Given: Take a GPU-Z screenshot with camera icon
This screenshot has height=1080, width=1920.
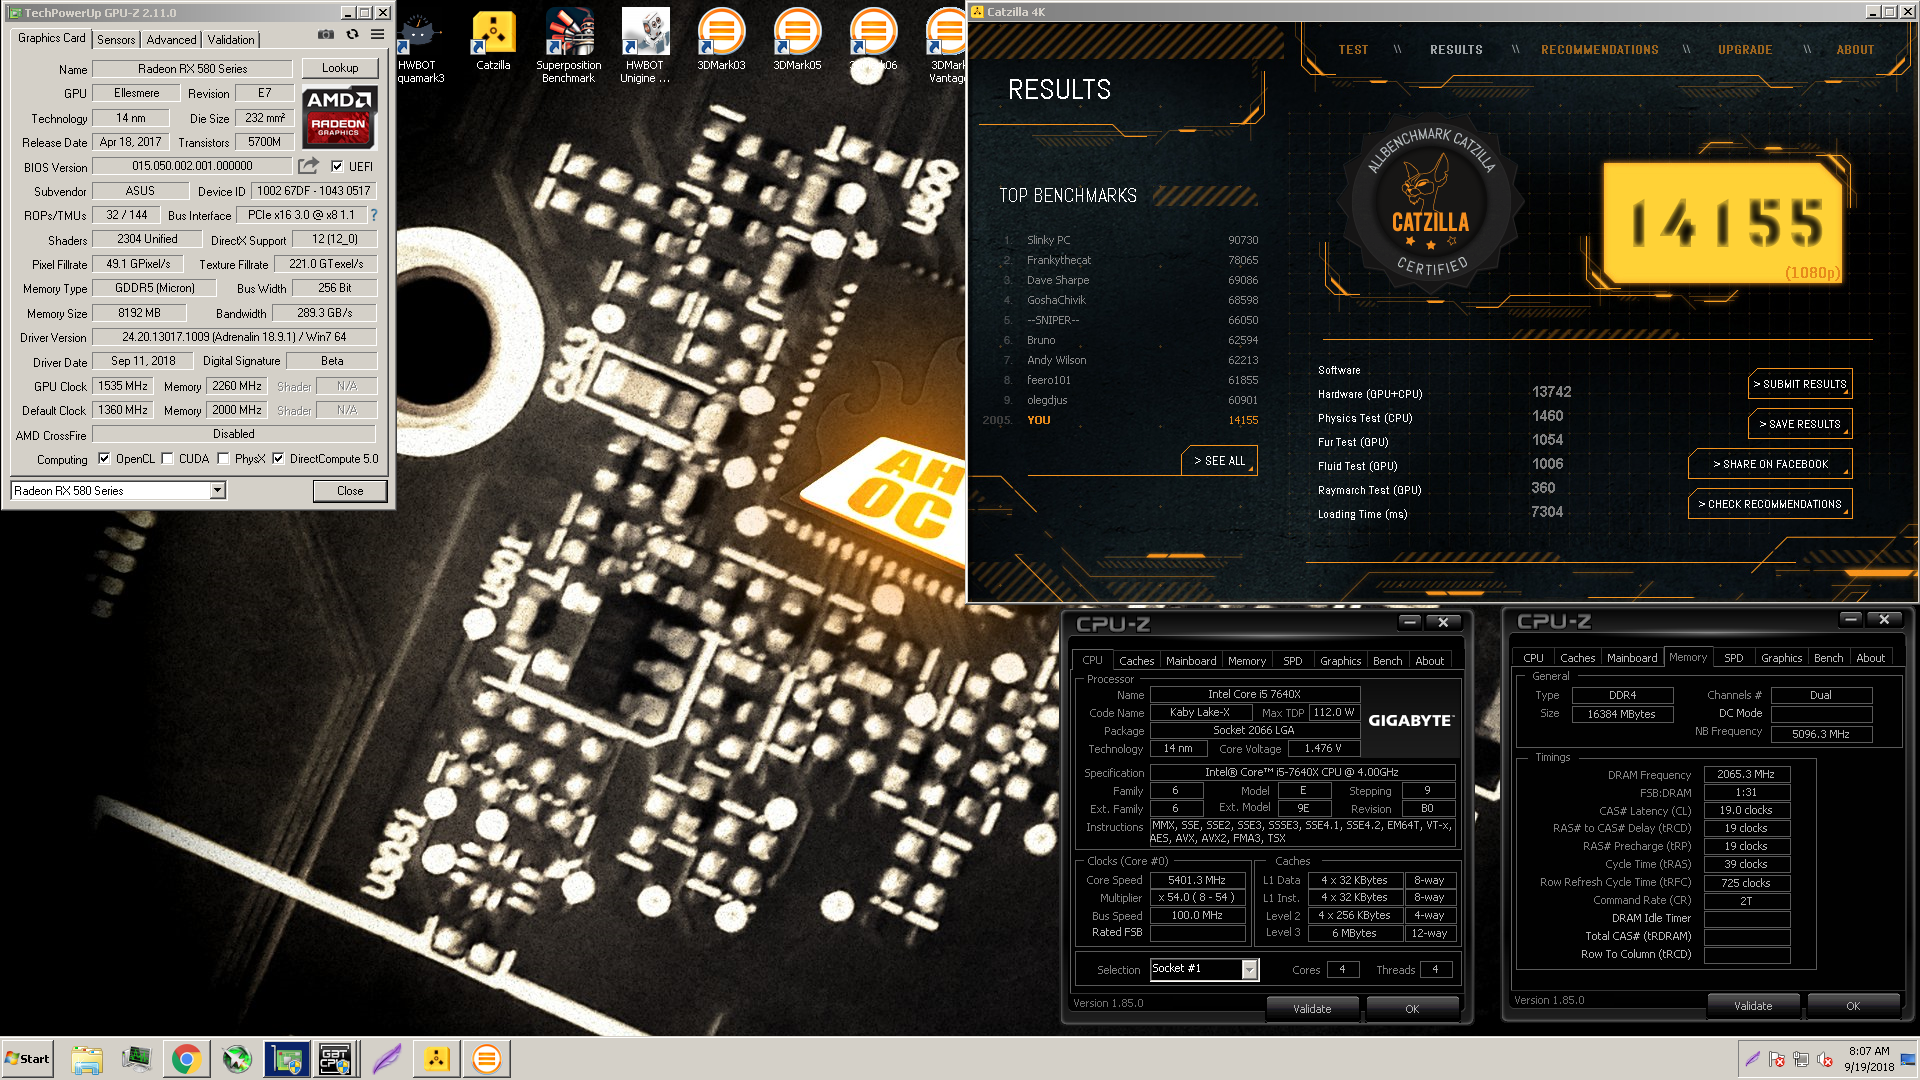Looking at the screenshot, I should coord(326,34).
